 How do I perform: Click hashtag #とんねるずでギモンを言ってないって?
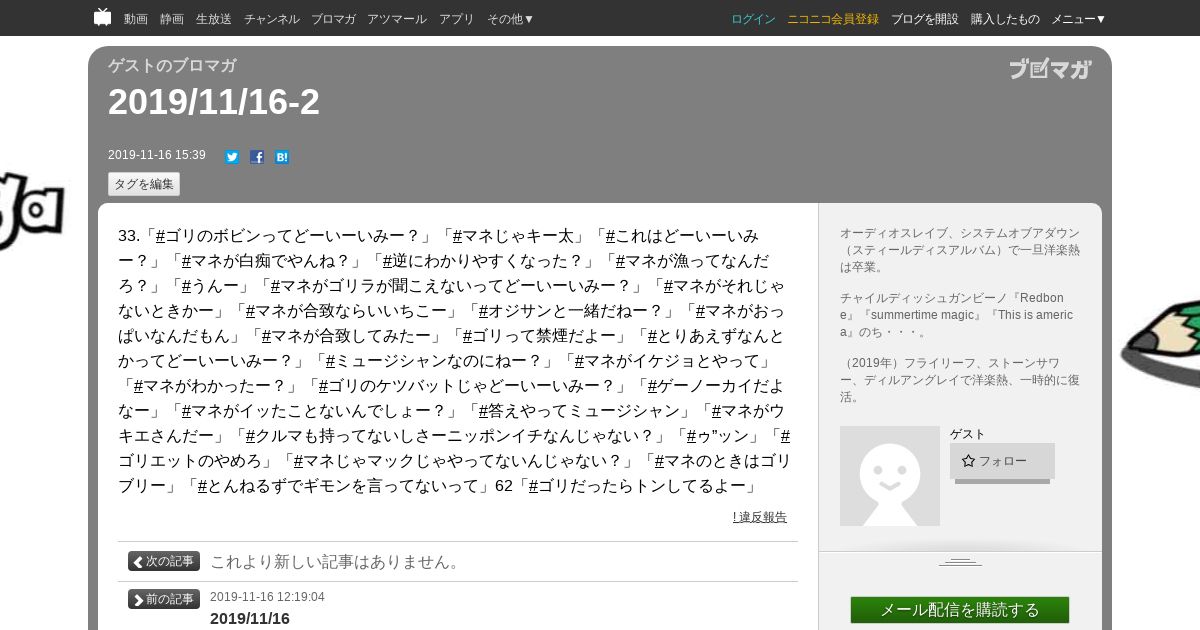click(x=338, y=486)
